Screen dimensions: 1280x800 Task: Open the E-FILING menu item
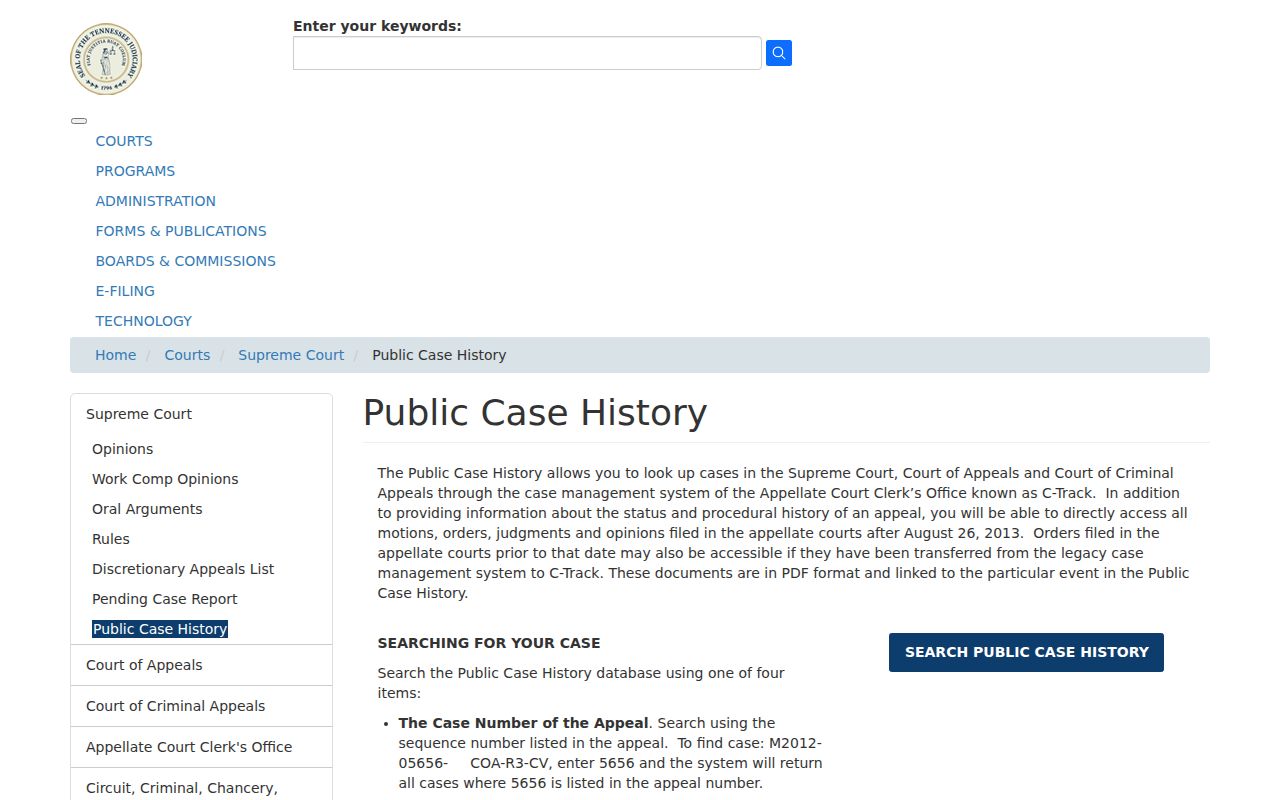(125, 291)
